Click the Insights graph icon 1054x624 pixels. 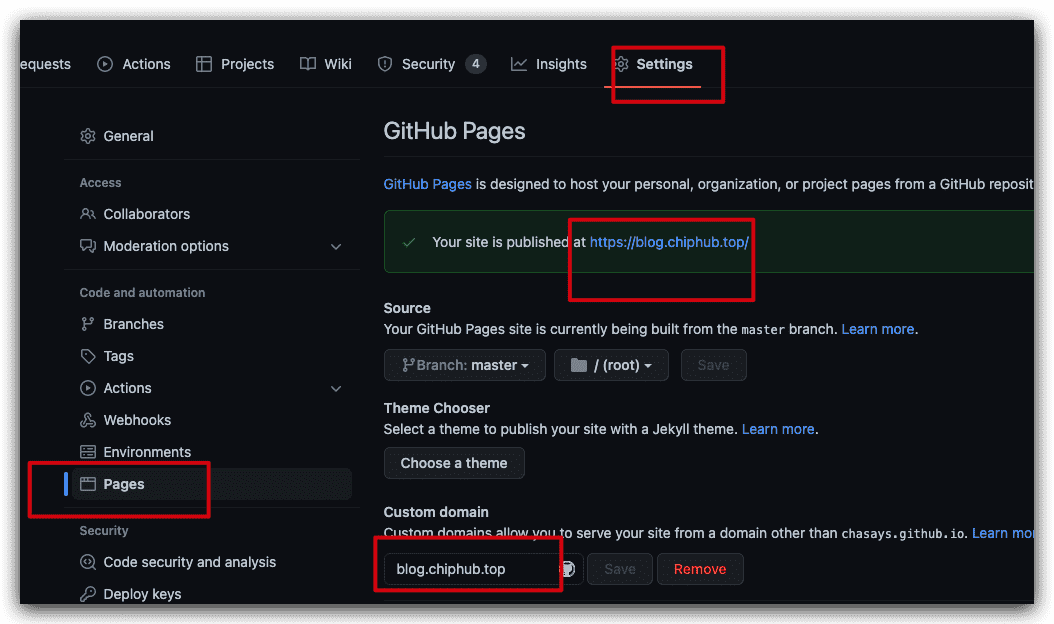[518, 64]
